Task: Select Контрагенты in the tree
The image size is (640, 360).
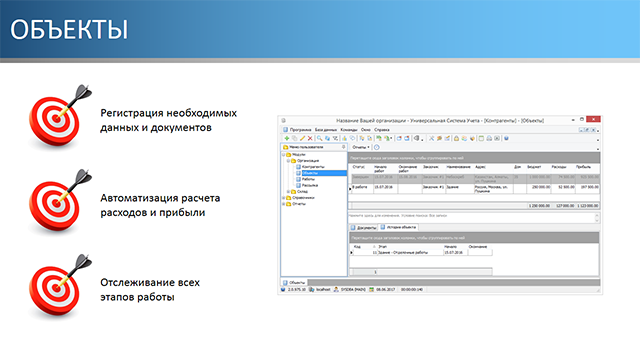Action: pyautogui.click(x=313, y=167)
